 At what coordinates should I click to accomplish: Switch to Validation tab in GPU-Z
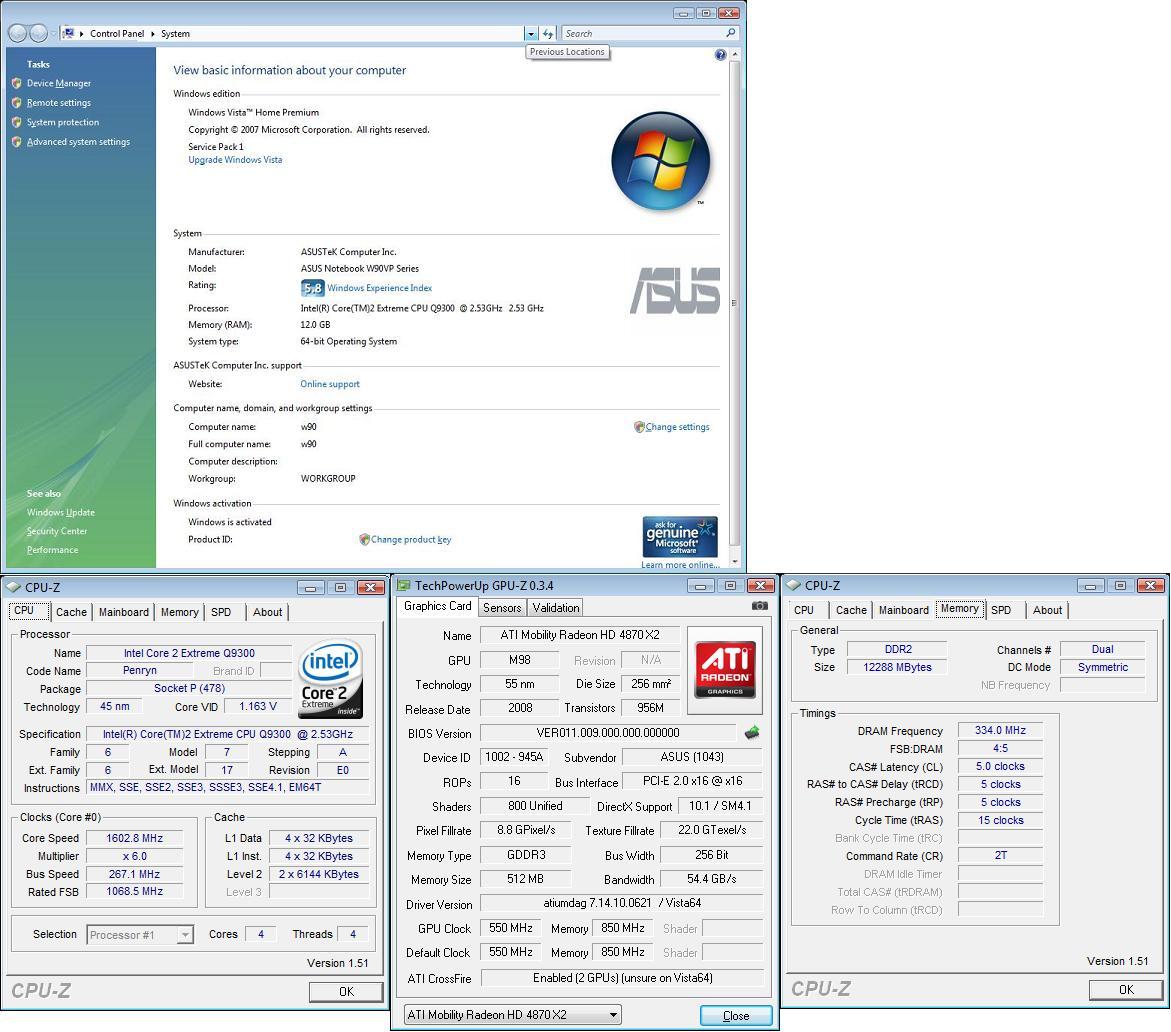click(x=556, y=608)
